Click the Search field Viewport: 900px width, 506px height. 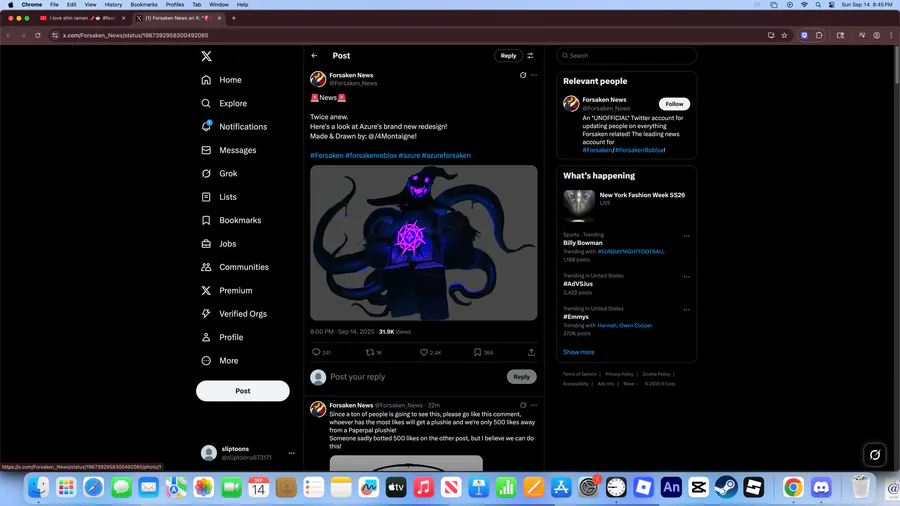coord(626,56)
